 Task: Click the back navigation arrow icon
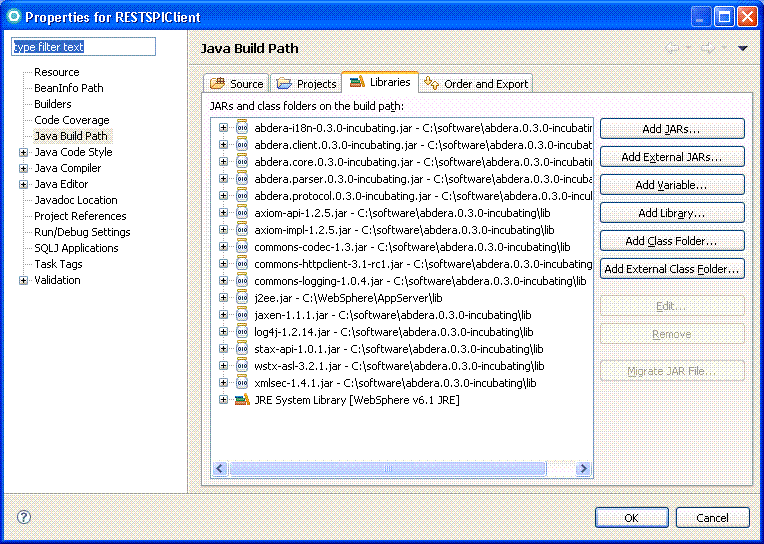(672, 48)
